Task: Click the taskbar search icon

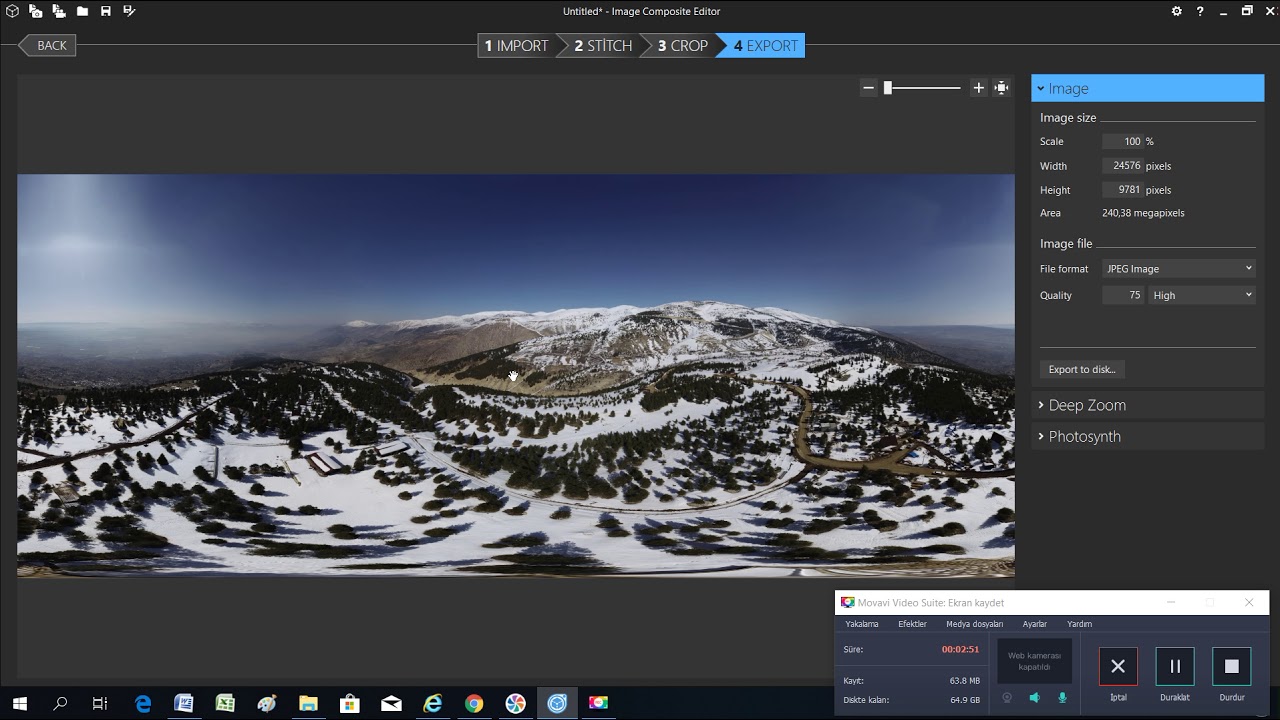Action: 60,703
